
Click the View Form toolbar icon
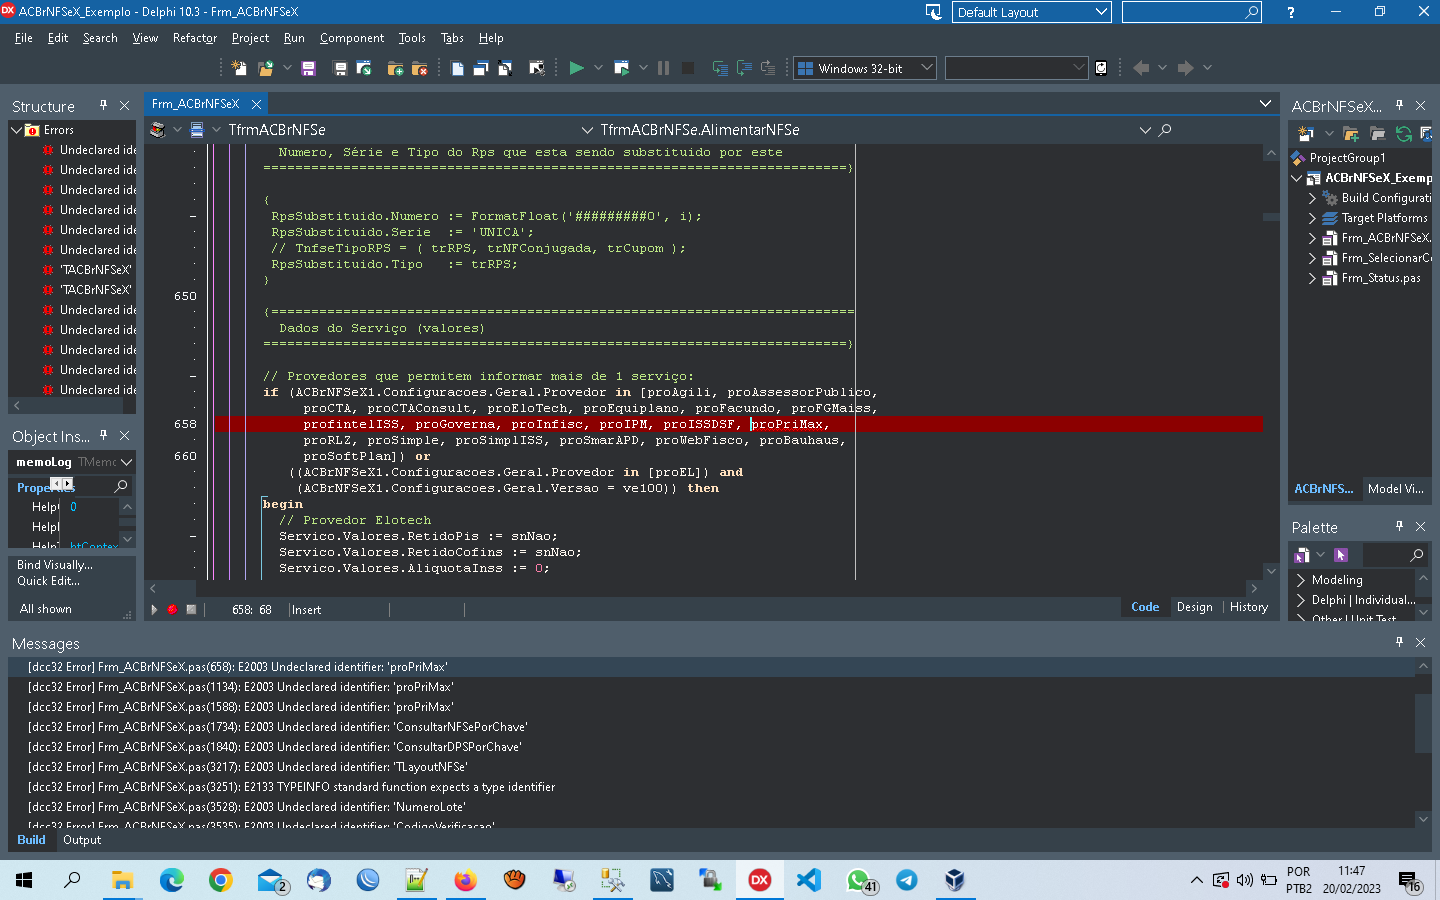coord(481,68)
